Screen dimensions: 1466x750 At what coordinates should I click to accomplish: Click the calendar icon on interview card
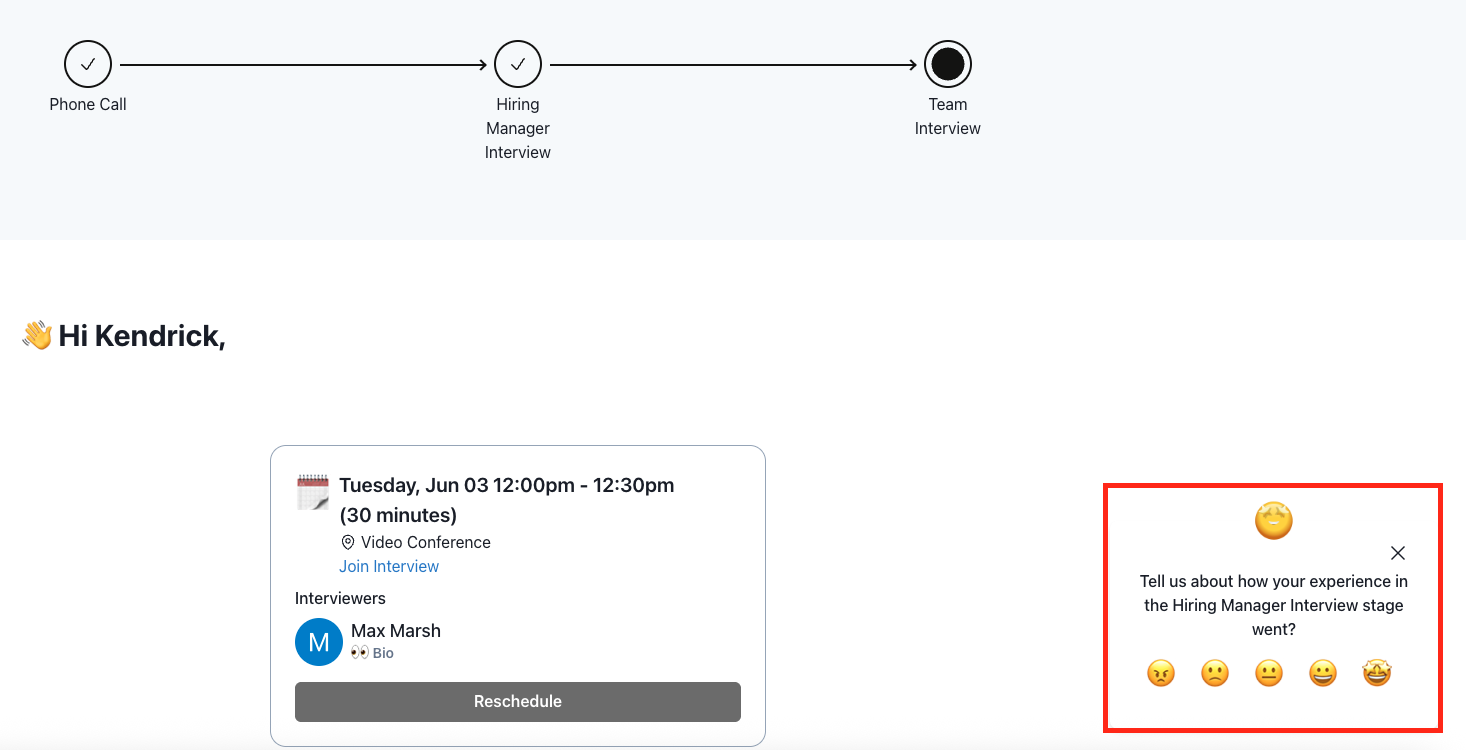(313, 493)
